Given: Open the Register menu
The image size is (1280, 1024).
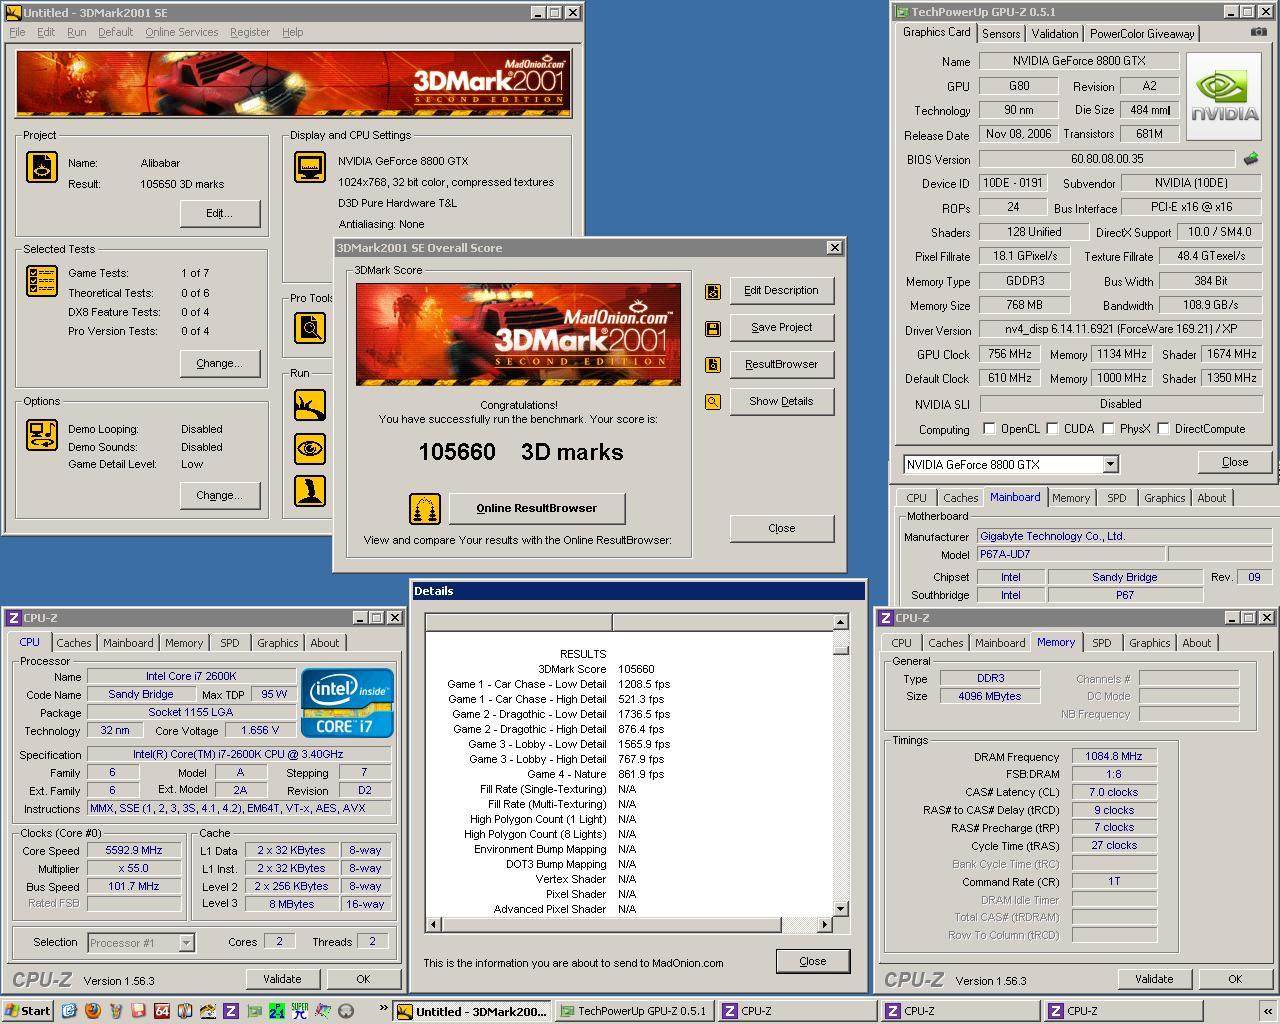Looking at the screenshot, I should click(x=249, y=32).
